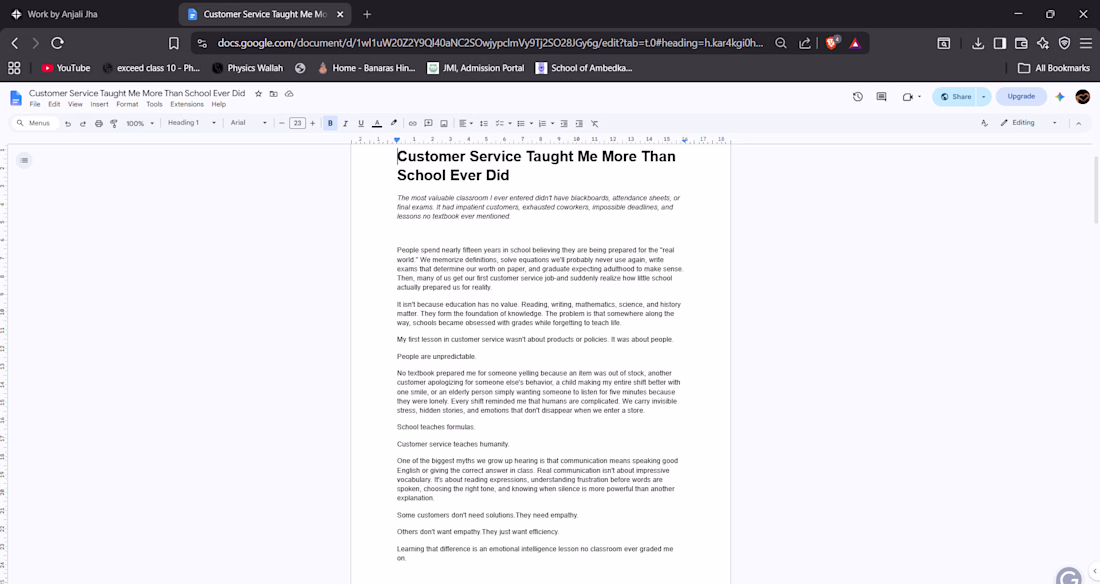This screenshot has width=1100, height=584.
Task: Click the font size field showing 23
Action: (x=297, y=124)
